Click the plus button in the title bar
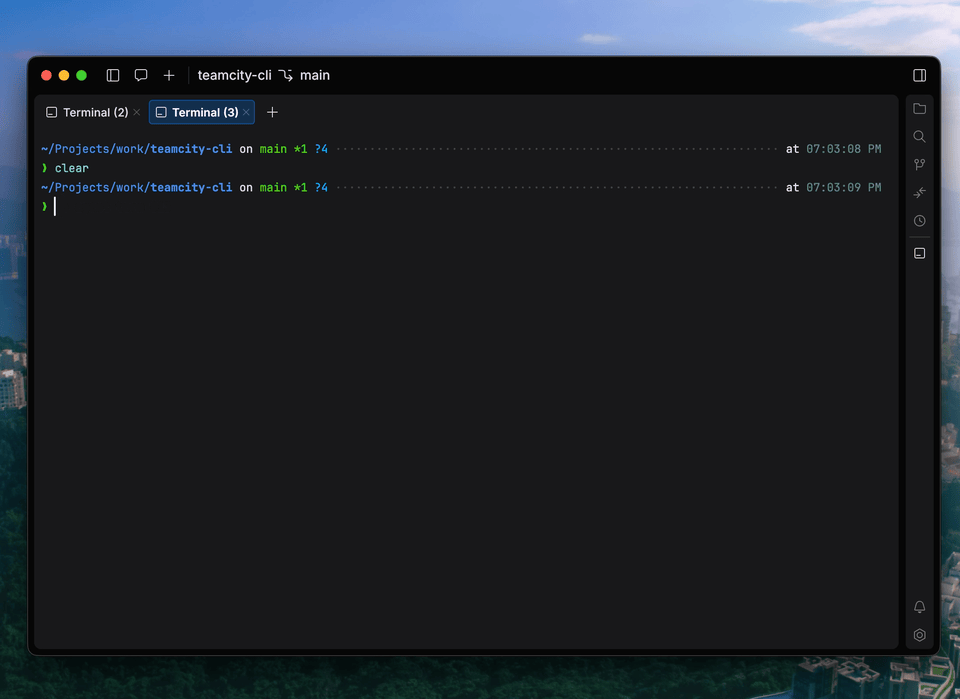 (x=169, y=75)
